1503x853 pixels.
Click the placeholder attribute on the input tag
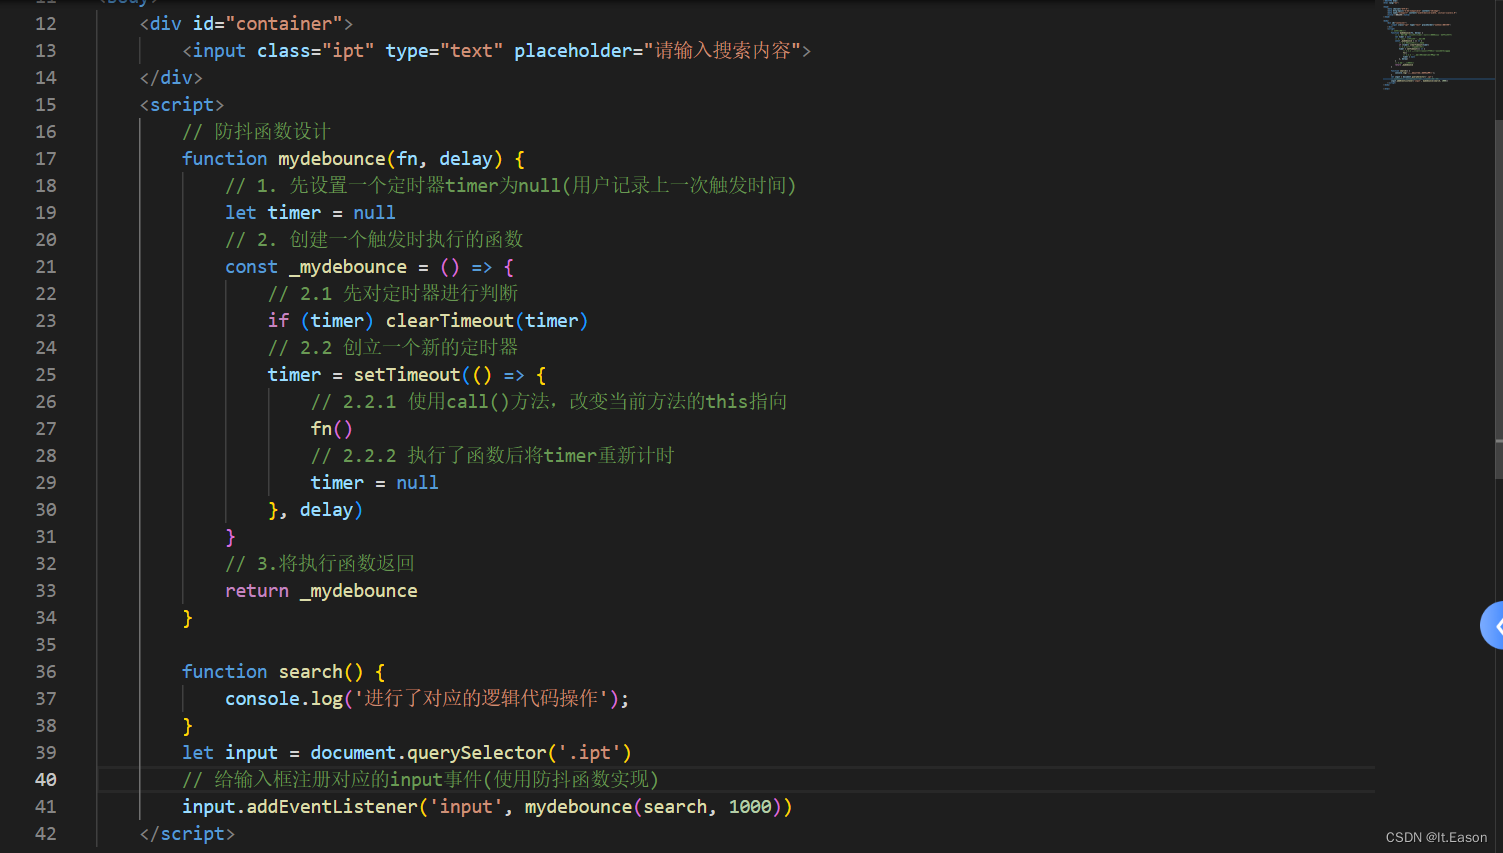pos(657,50)
